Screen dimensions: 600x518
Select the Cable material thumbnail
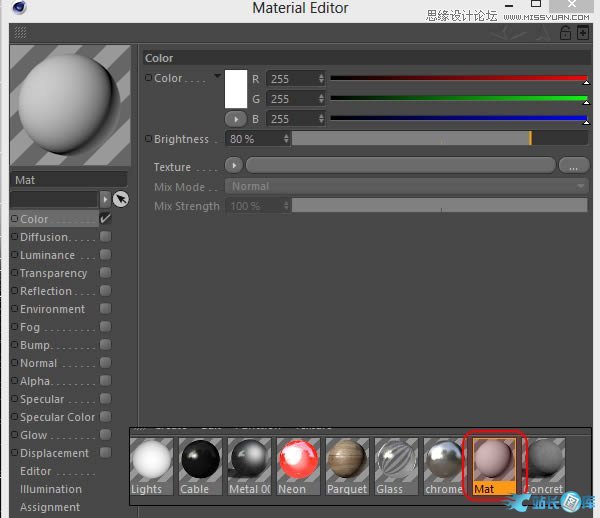point(200,466)
